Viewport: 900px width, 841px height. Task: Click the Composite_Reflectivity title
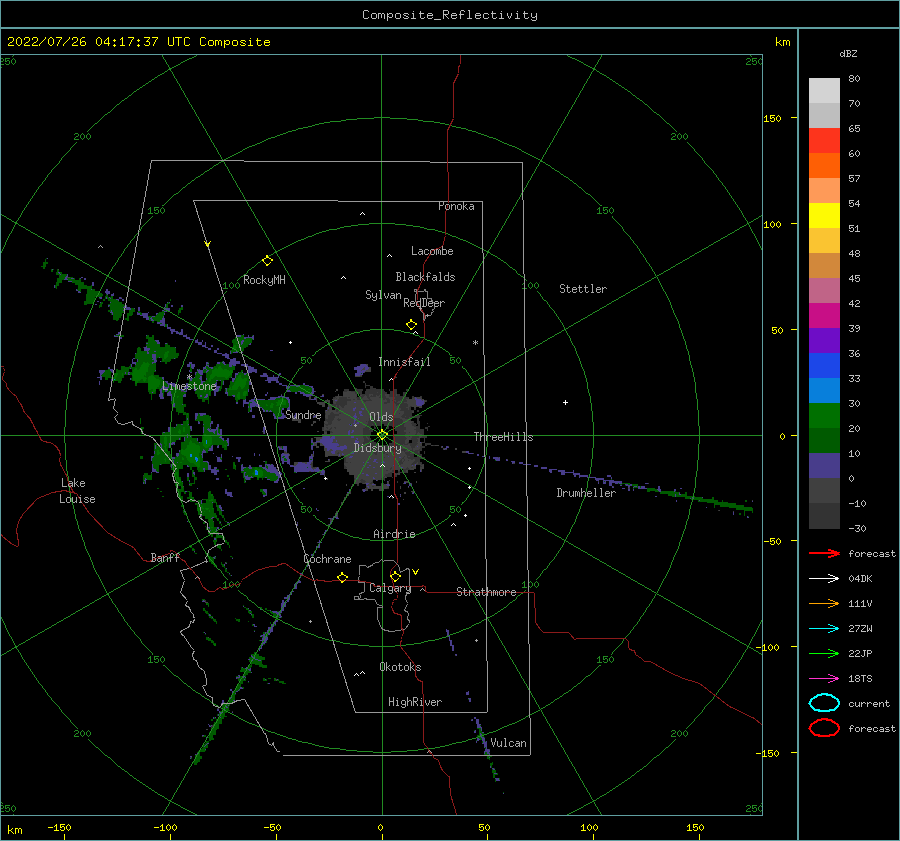(x=450, y=15)
